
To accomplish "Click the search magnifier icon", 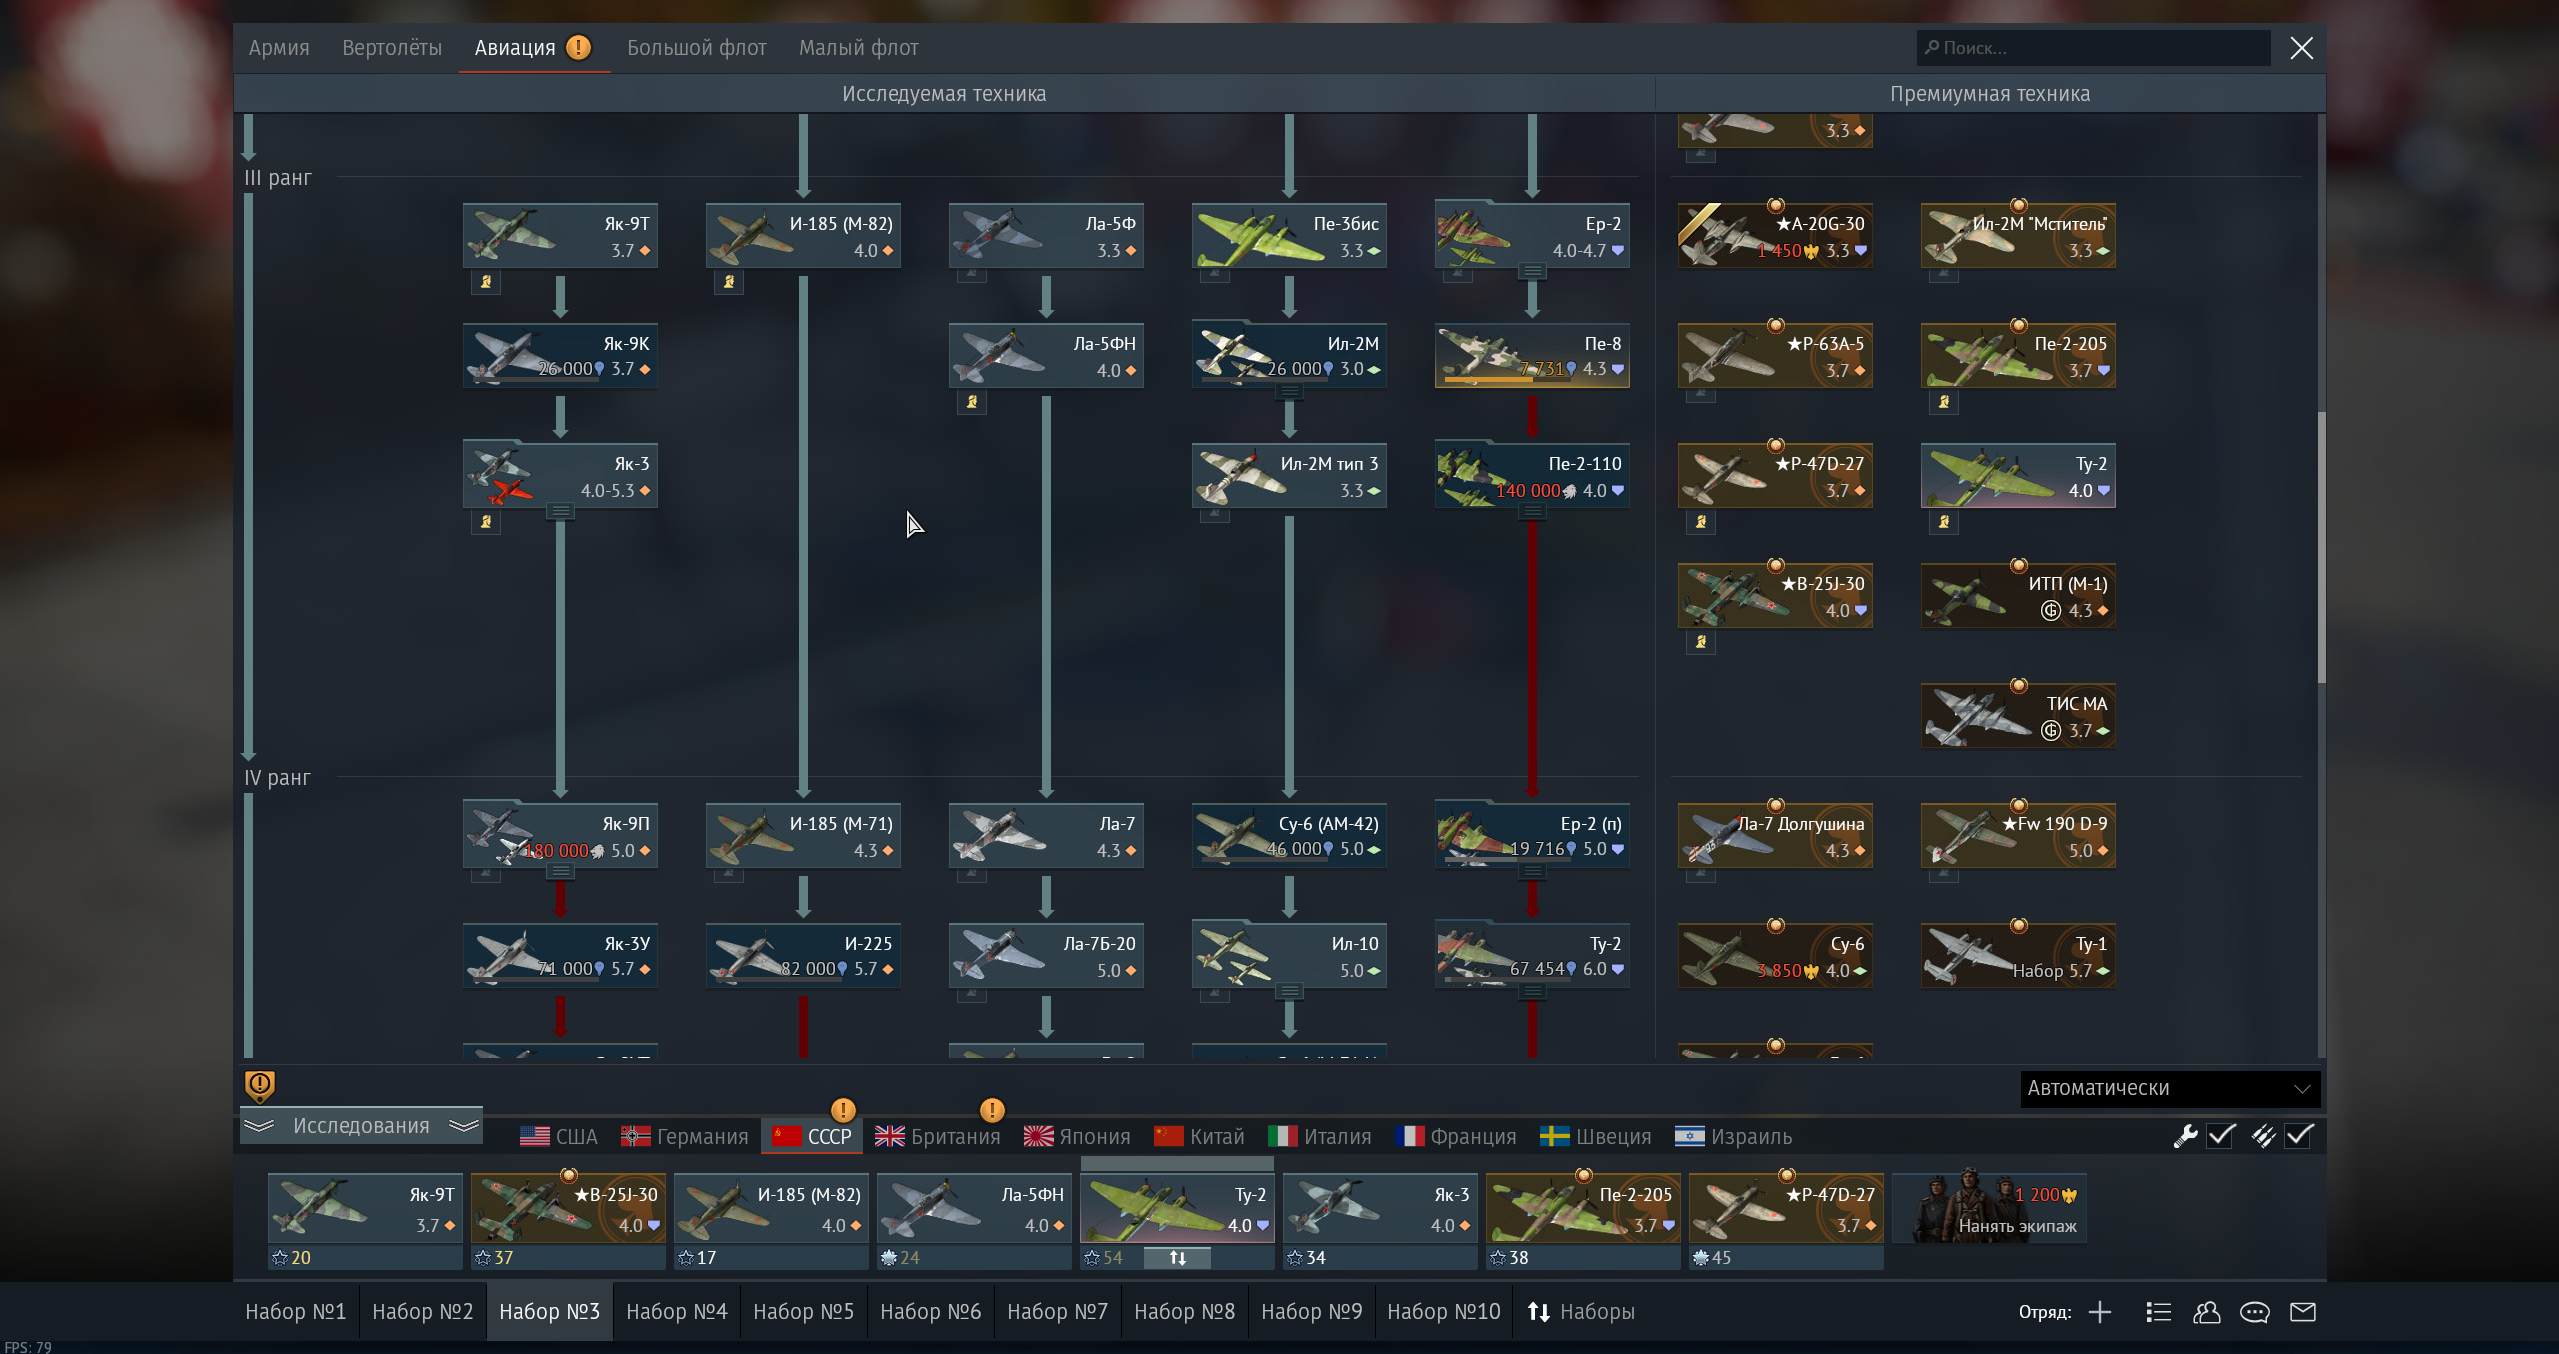I will click(x=1931, y=47).
